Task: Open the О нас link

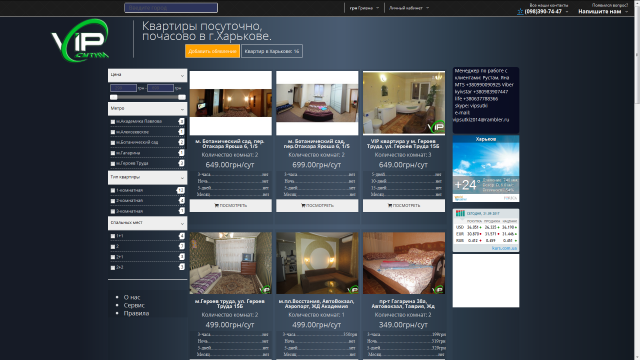Action: (x=131, y=298)
